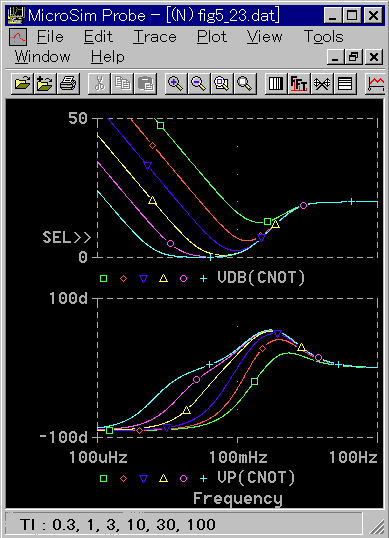Open the document control icon left of File
The image size is (389, 538).
click(18, 37)
